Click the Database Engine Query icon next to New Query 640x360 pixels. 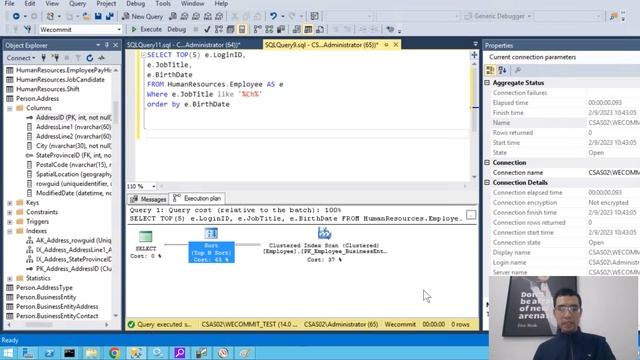coord(173,16)
